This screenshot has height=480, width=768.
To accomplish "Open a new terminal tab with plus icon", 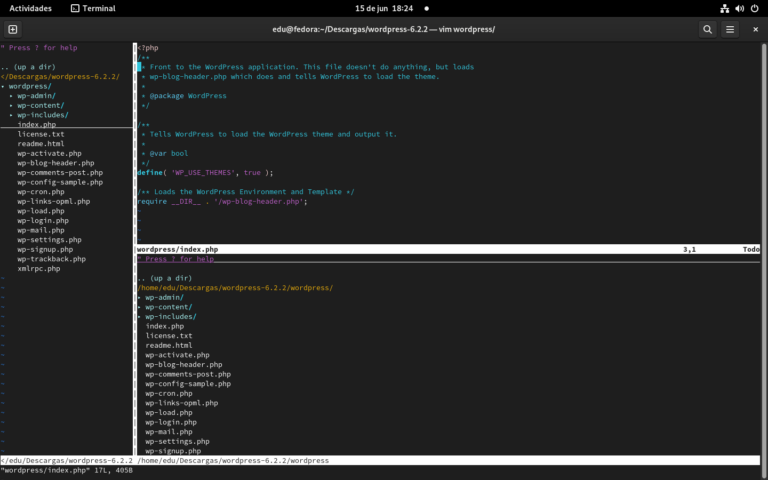I will tap(13, 29).
